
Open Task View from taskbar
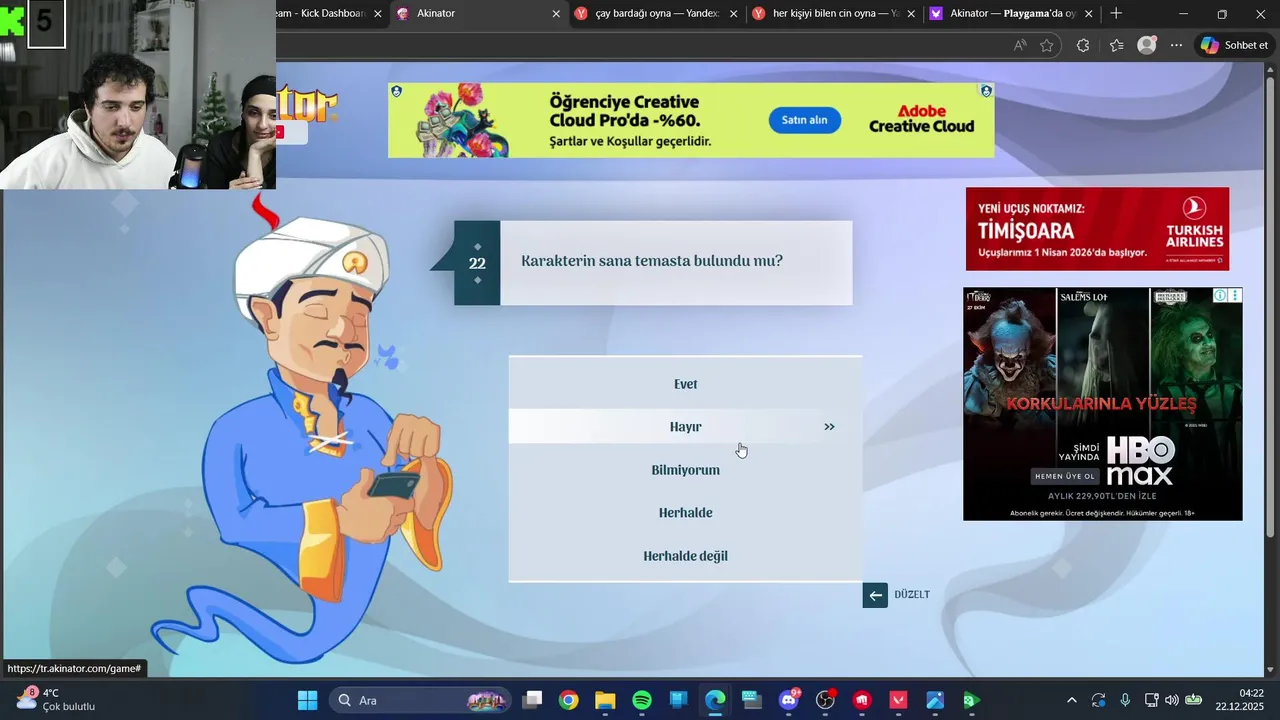[532, 700]
